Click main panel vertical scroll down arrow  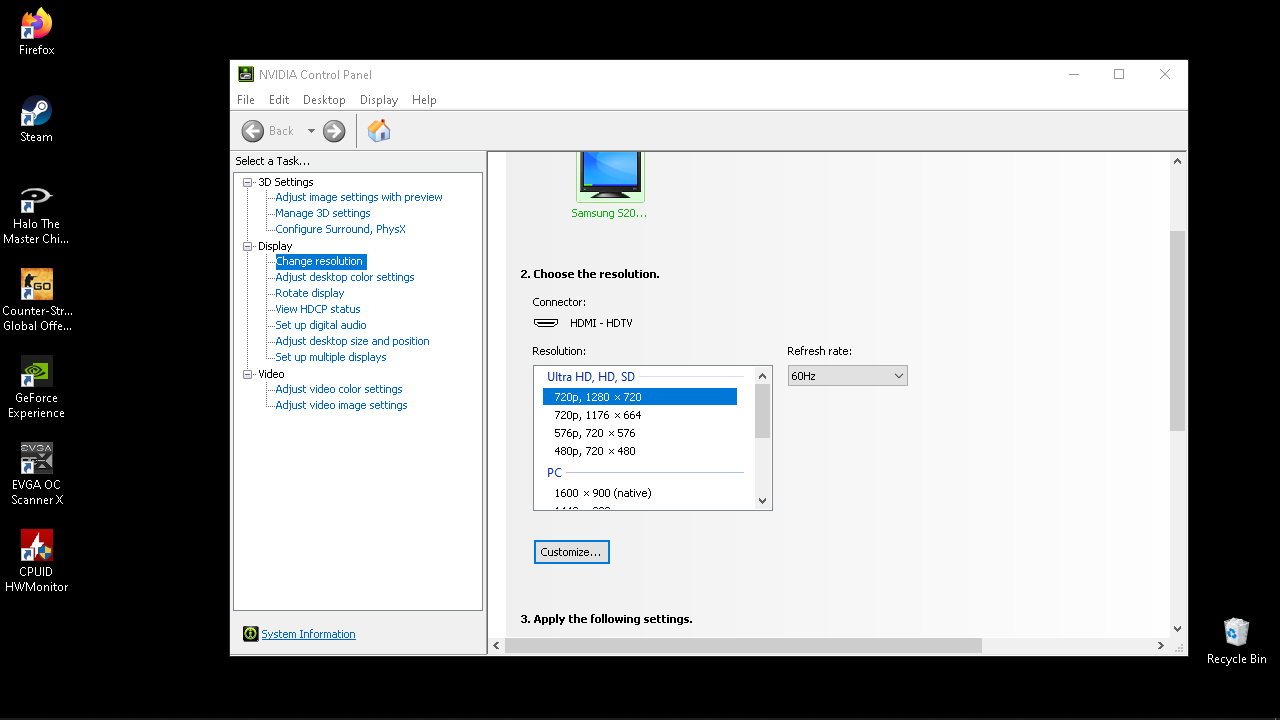click(x=1178, y=628)
